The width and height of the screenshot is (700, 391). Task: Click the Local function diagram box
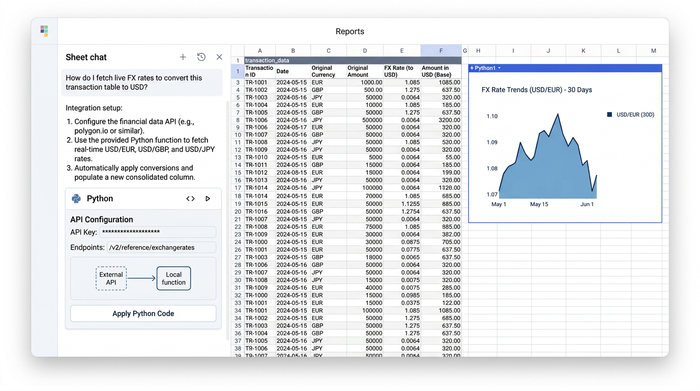(174, 278)
